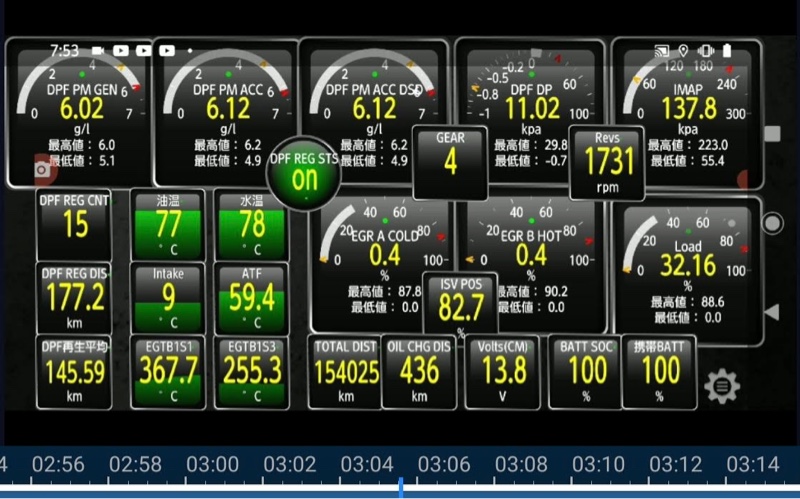Tap the location pin status icon
This screenshot has height=499, width=800.
click(683, 51)
